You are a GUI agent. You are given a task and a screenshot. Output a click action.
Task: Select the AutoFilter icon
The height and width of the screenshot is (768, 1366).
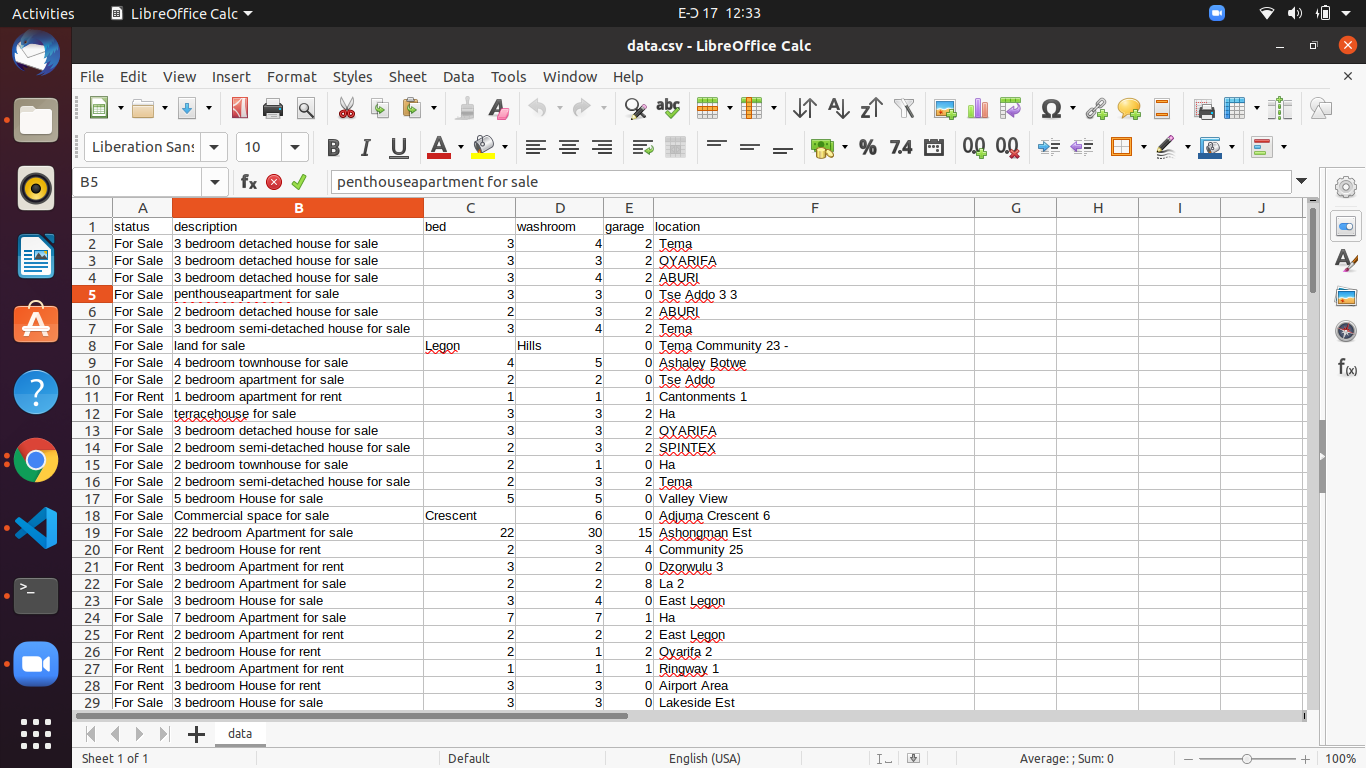(x=903, y=108)
